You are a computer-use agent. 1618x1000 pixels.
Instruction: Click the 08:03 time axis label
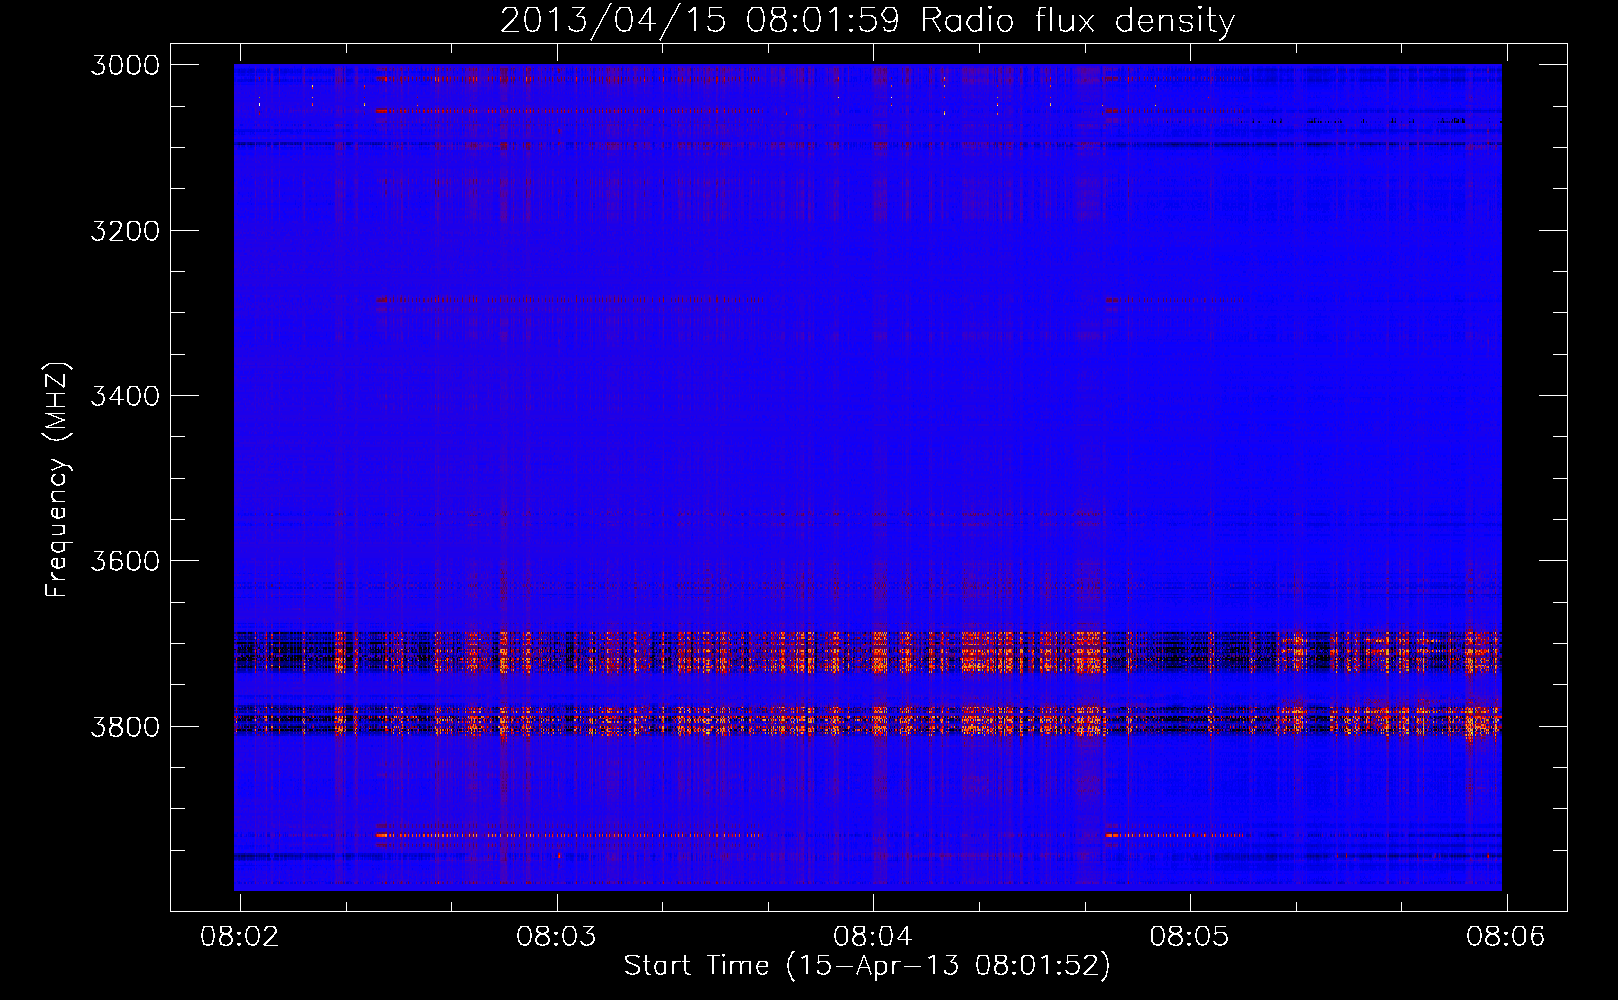[556, 937]
